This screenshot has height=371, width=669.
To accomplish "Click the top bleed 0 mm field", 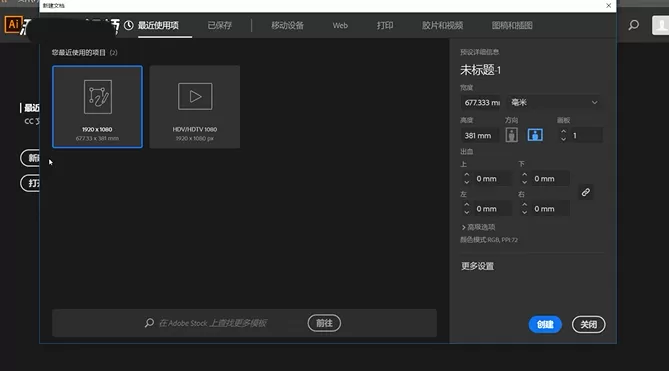I will (x=492, y=179).
